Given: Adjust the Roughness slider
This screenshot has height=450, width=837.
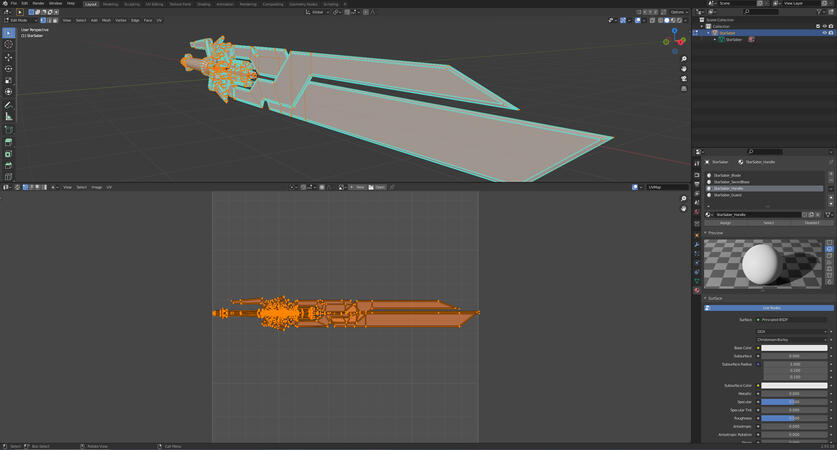Looking at the screenshot, I should click(x=793, y=418).
